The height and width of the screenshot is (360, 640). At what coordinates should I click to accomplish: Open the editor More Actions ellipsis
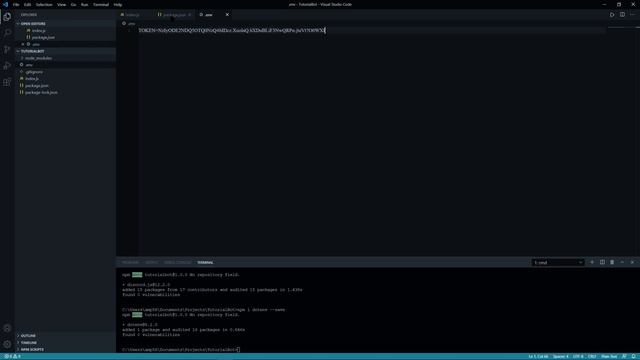click(632, 15)
